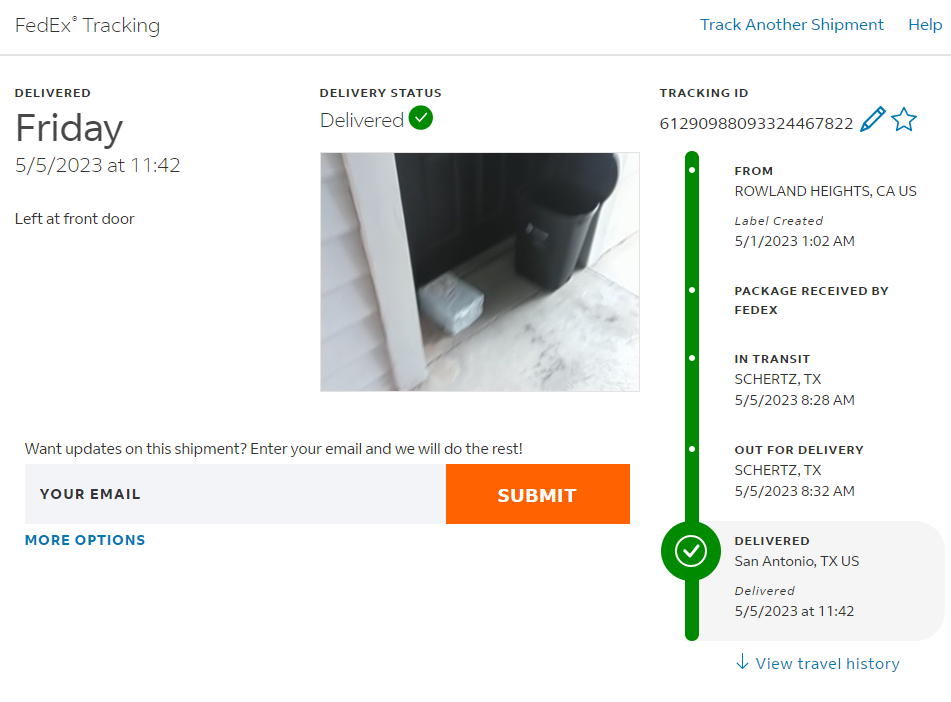This screenshot has height=702, width=951.
Task: Open the Help link
Action: pos(925,25)
